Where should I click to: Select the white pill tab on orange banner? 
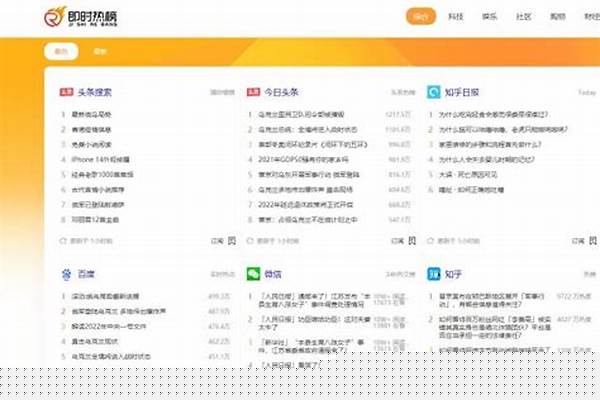61,51
